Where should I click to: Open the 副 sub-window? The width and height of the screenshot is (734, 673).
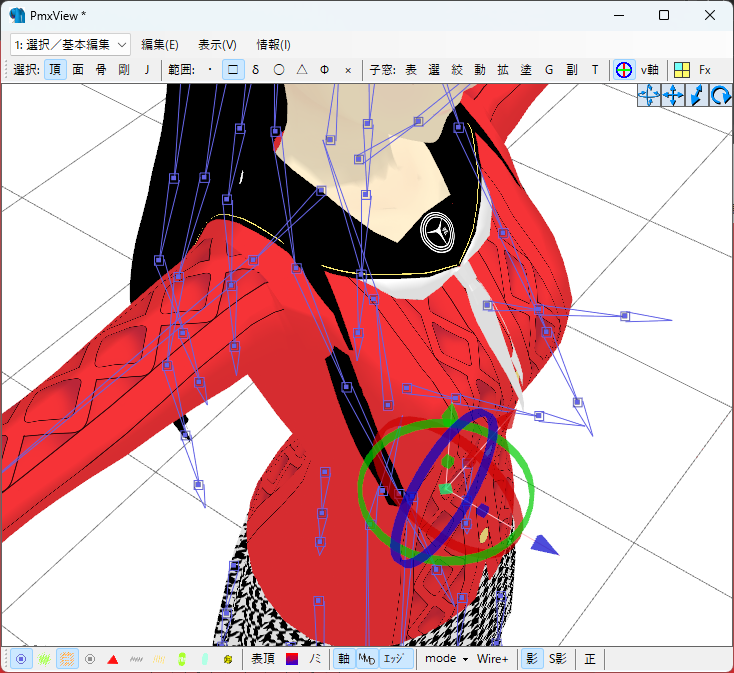coord(572,70)
